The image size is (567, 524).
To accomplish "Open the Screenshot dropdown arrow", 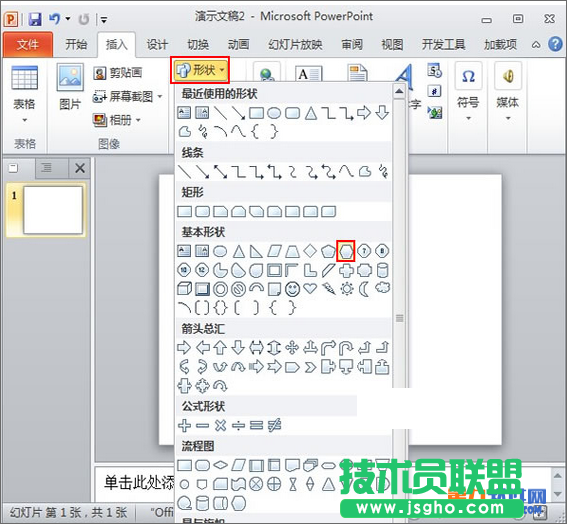I will pos(159,97).
